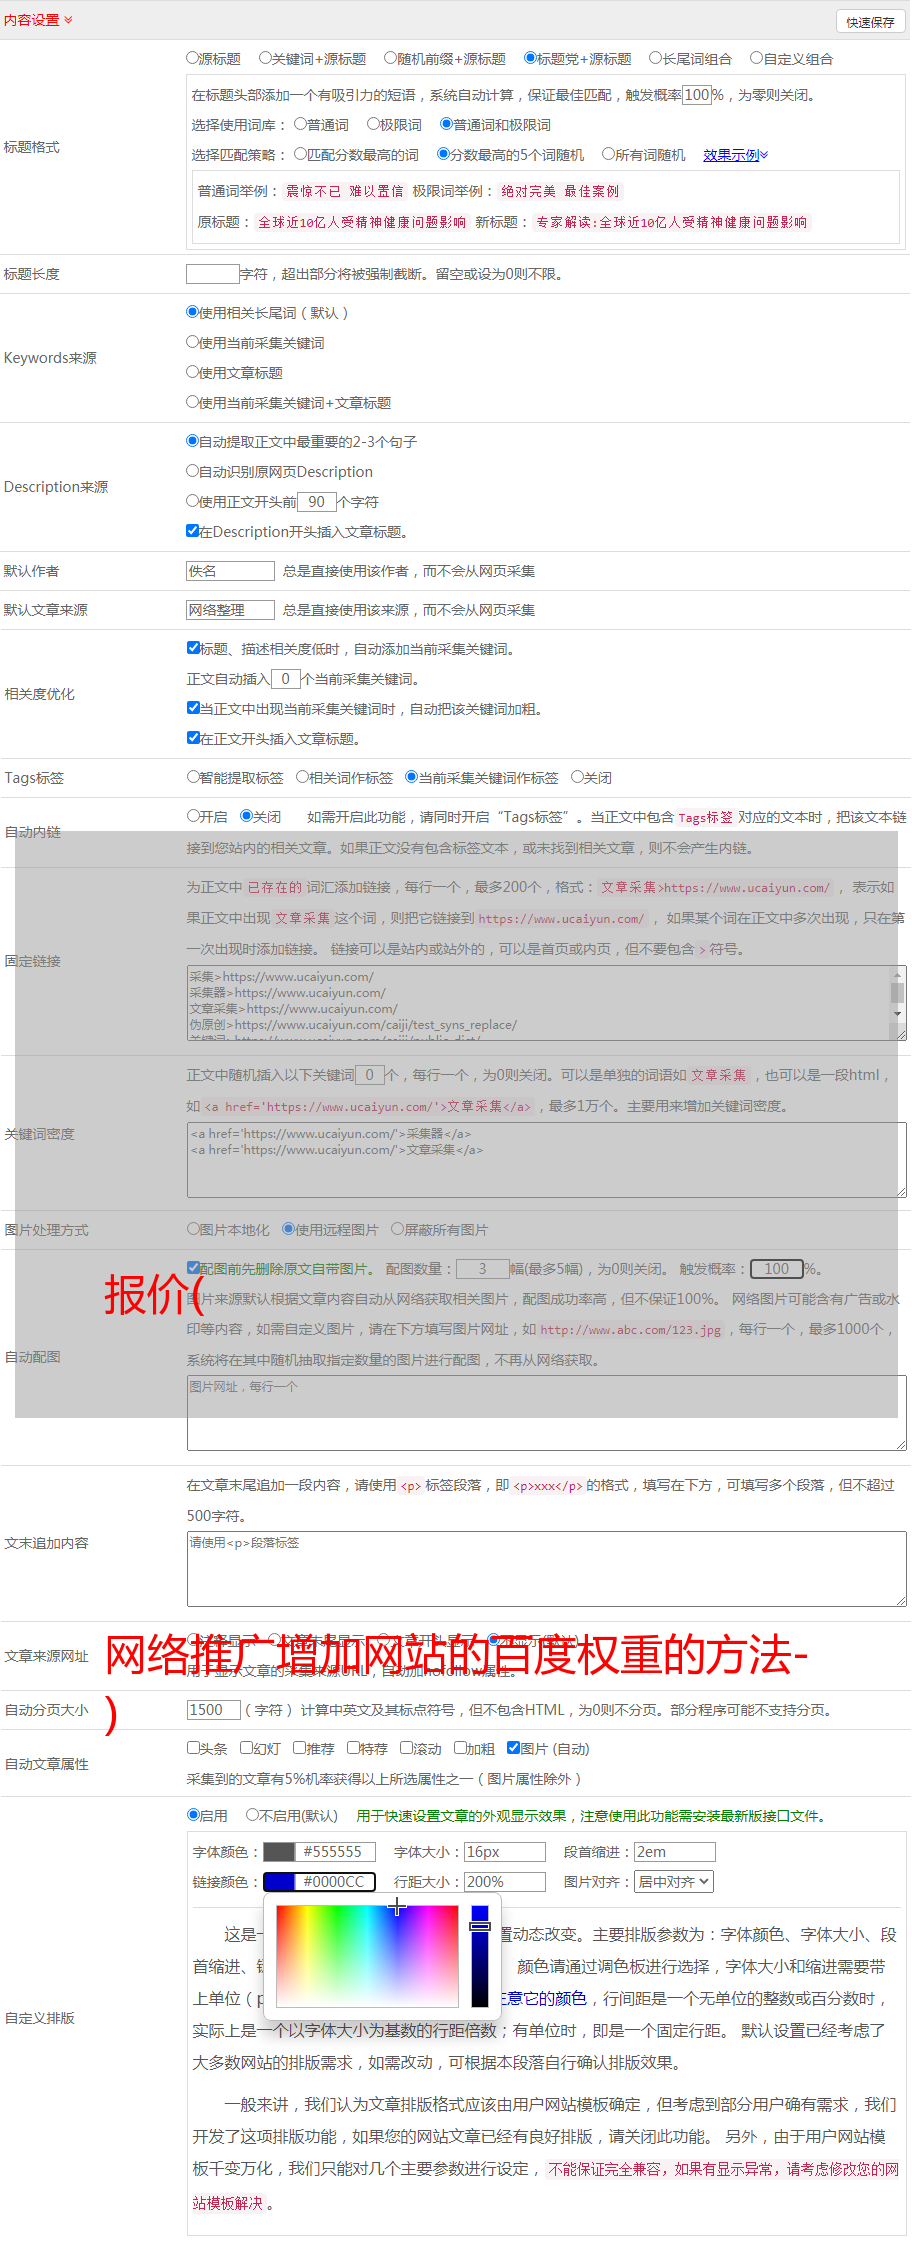Click the 默认作者 field containing 佚名
Screen dimensions: 912x2249
point(230,571)
